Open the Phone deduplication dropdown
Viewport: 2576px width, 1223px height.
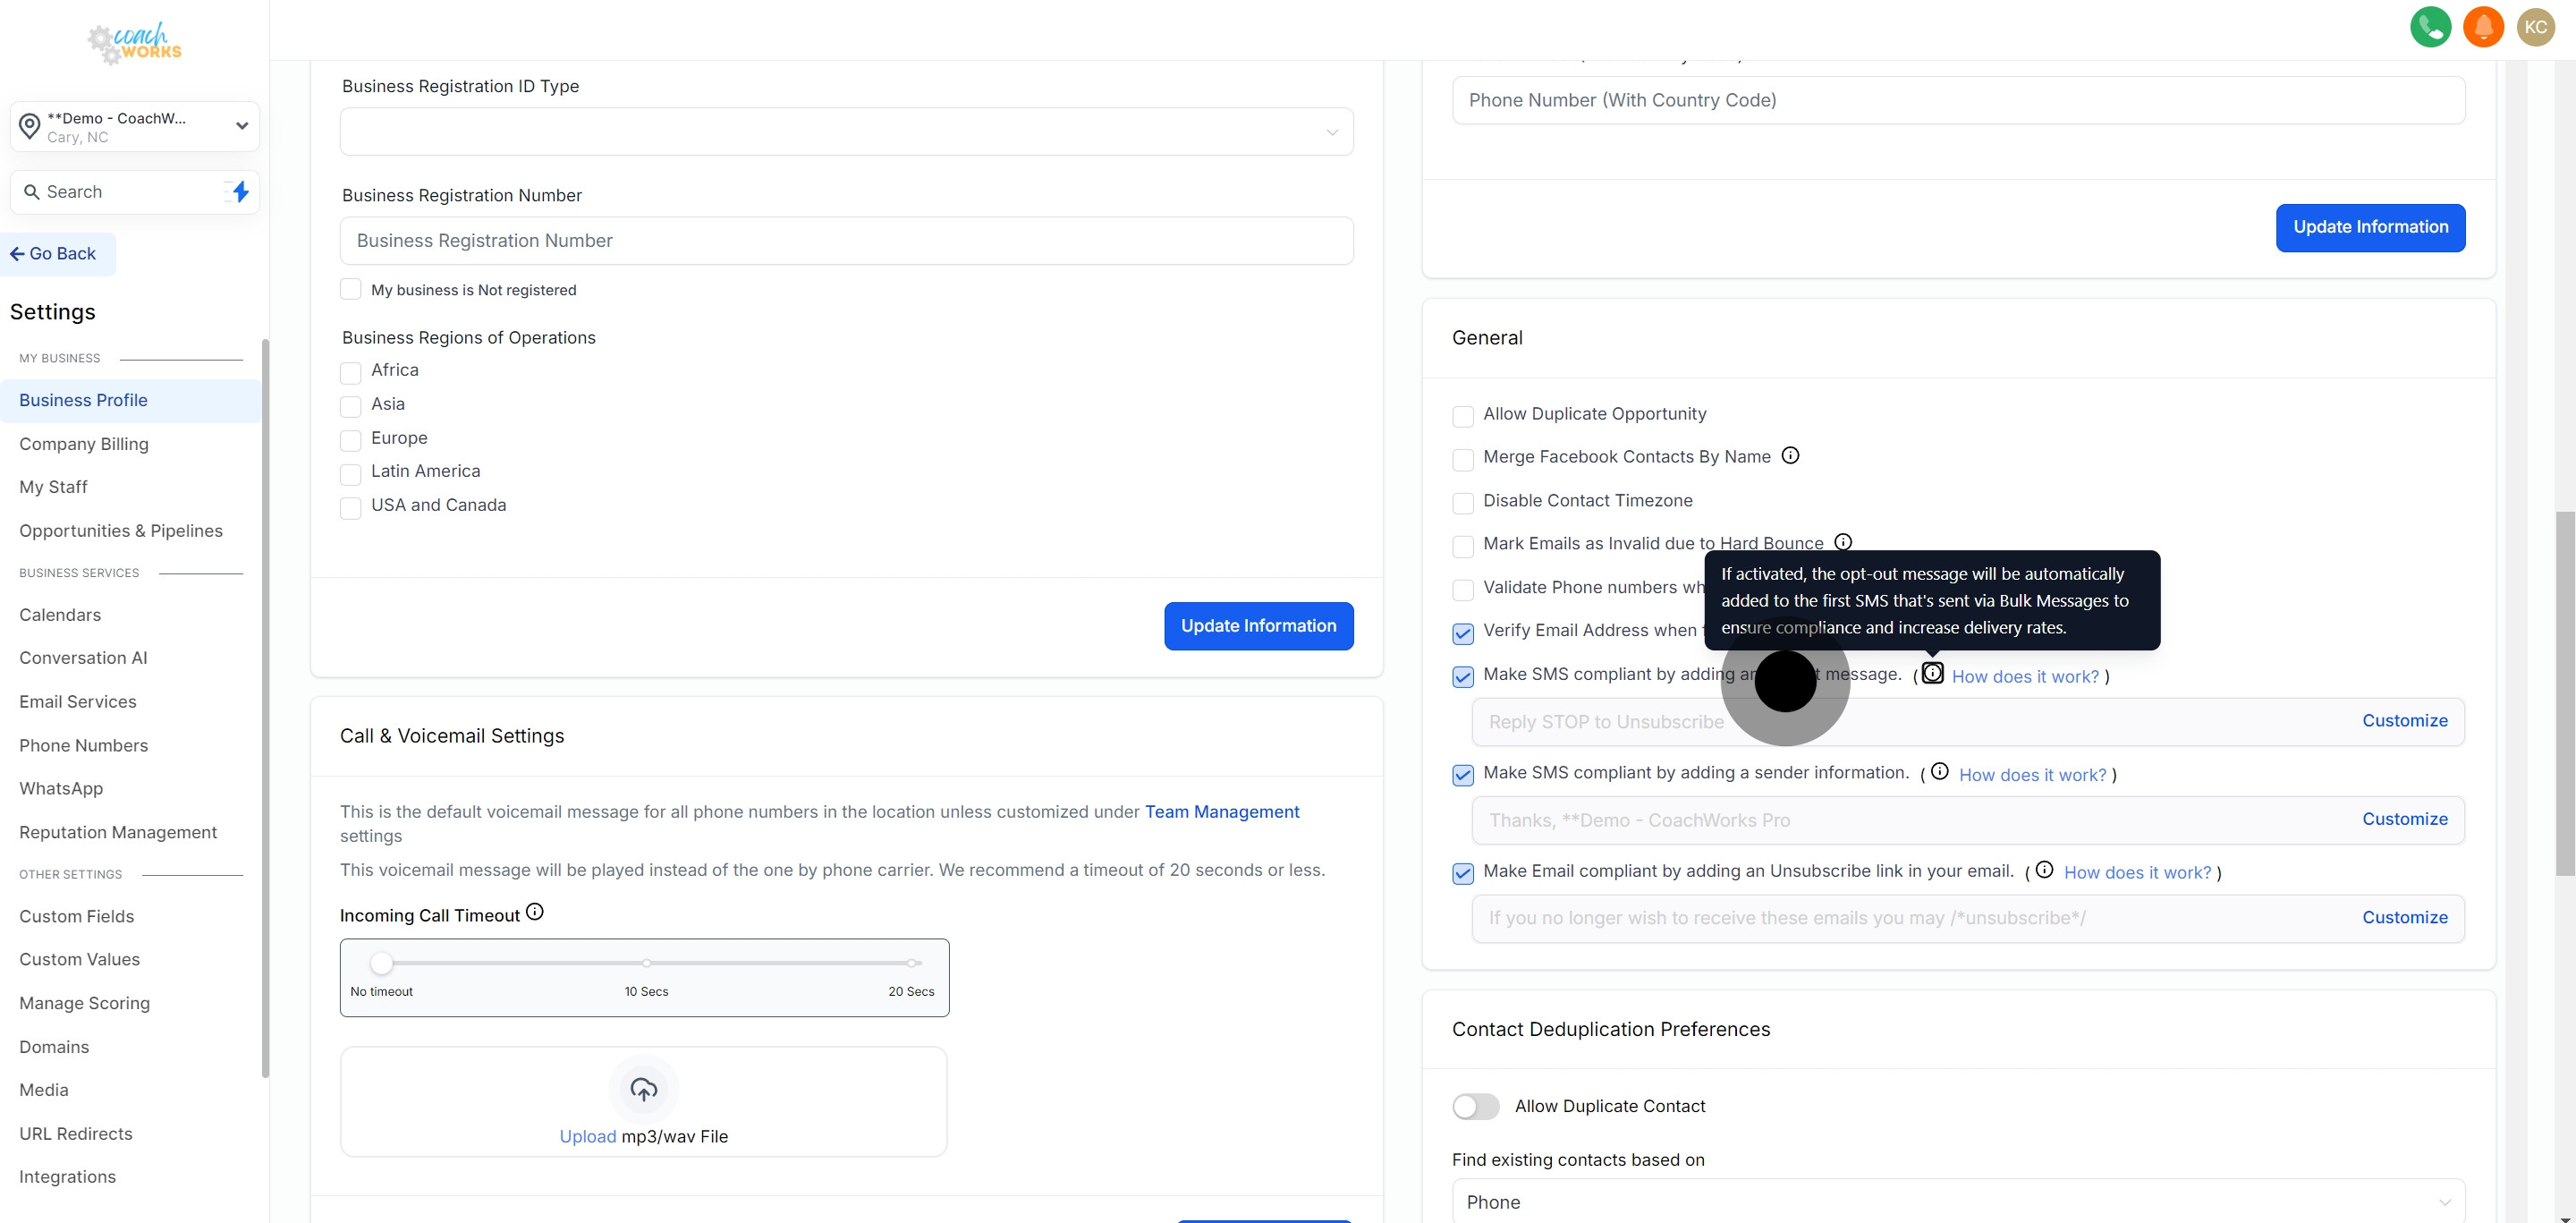pos(1958,1201)
